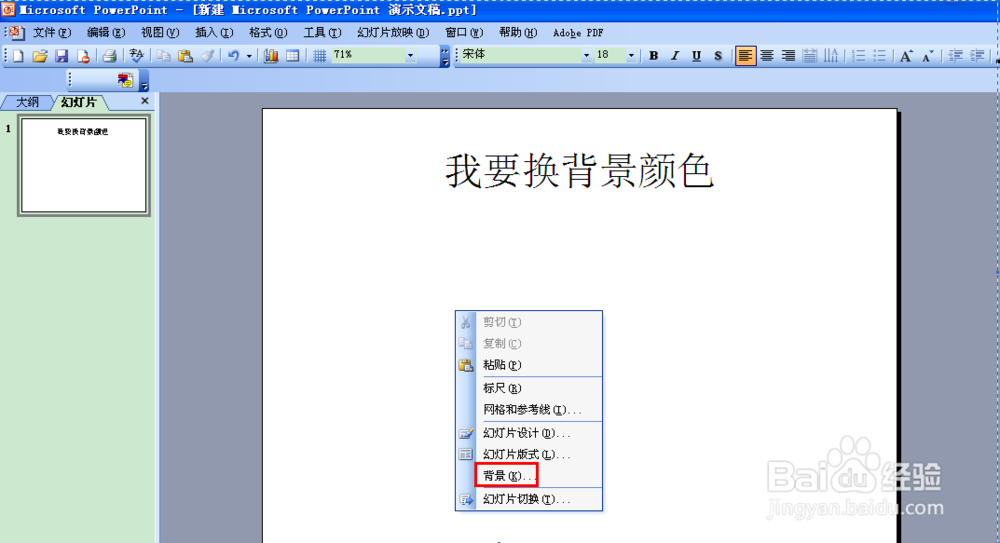Select the Format Painter brush
Screen dimensions: 1000x543
pyautogui.click(x=207, y=56)
